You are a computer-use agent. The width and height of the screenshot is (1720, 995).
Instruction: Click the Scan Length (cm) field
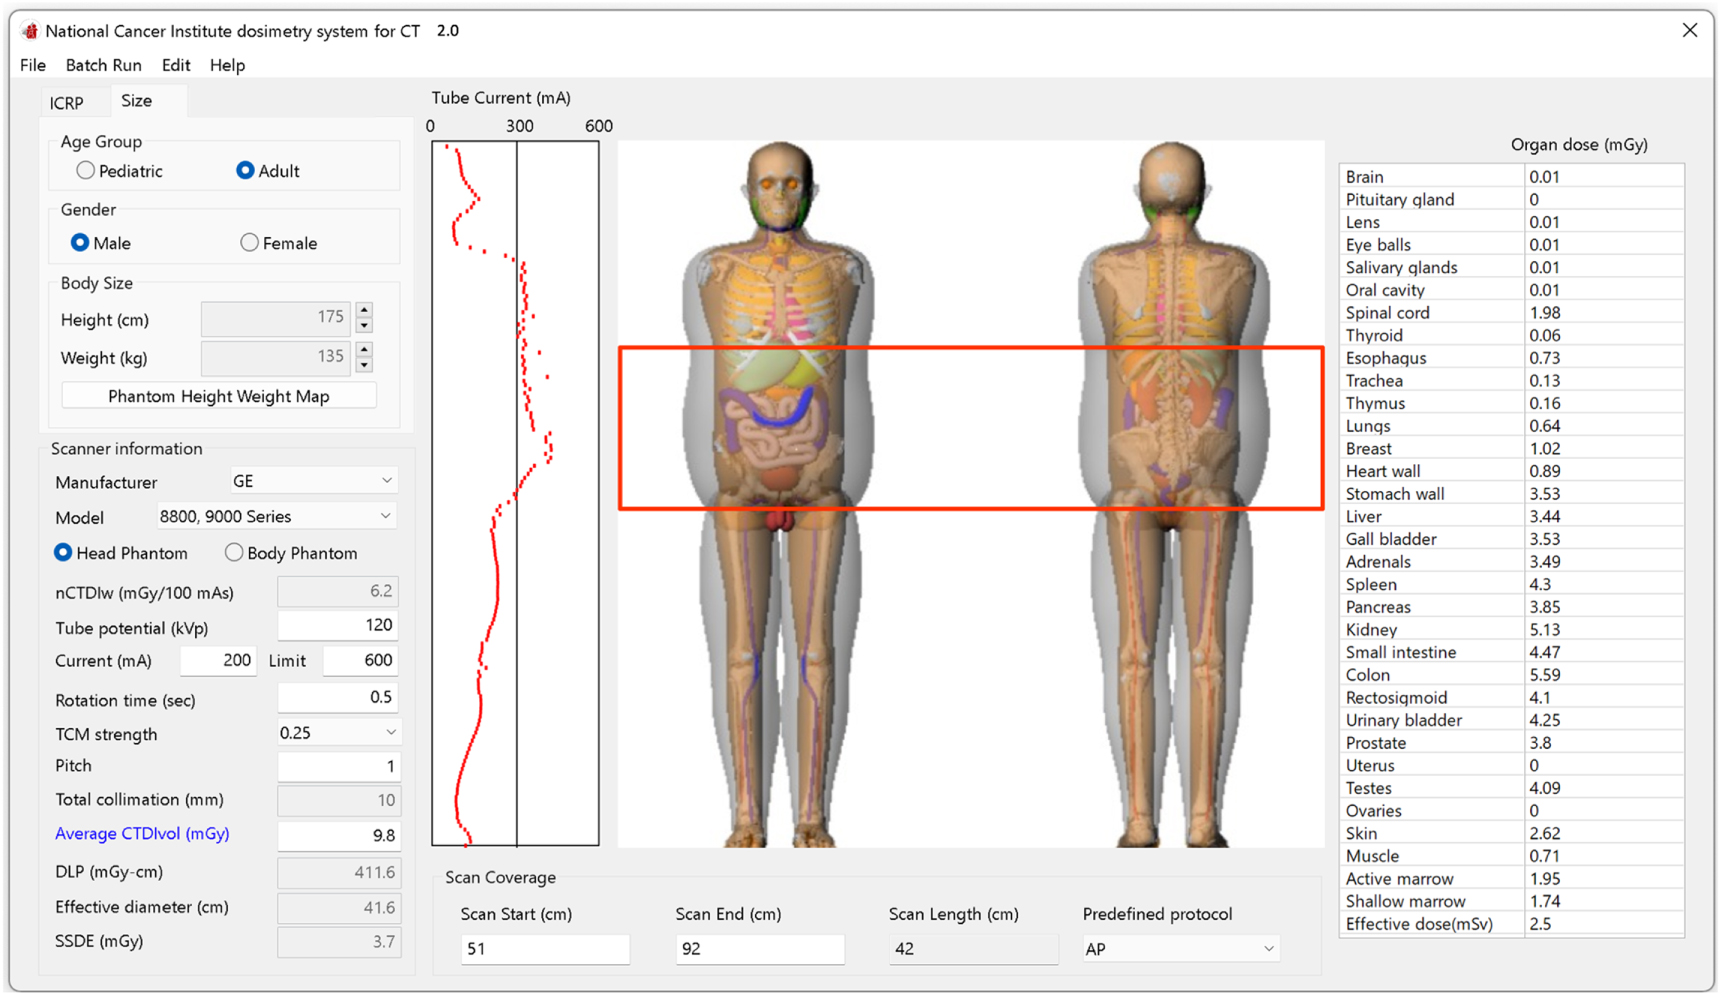pyautogui.click(x=973, y=949)
